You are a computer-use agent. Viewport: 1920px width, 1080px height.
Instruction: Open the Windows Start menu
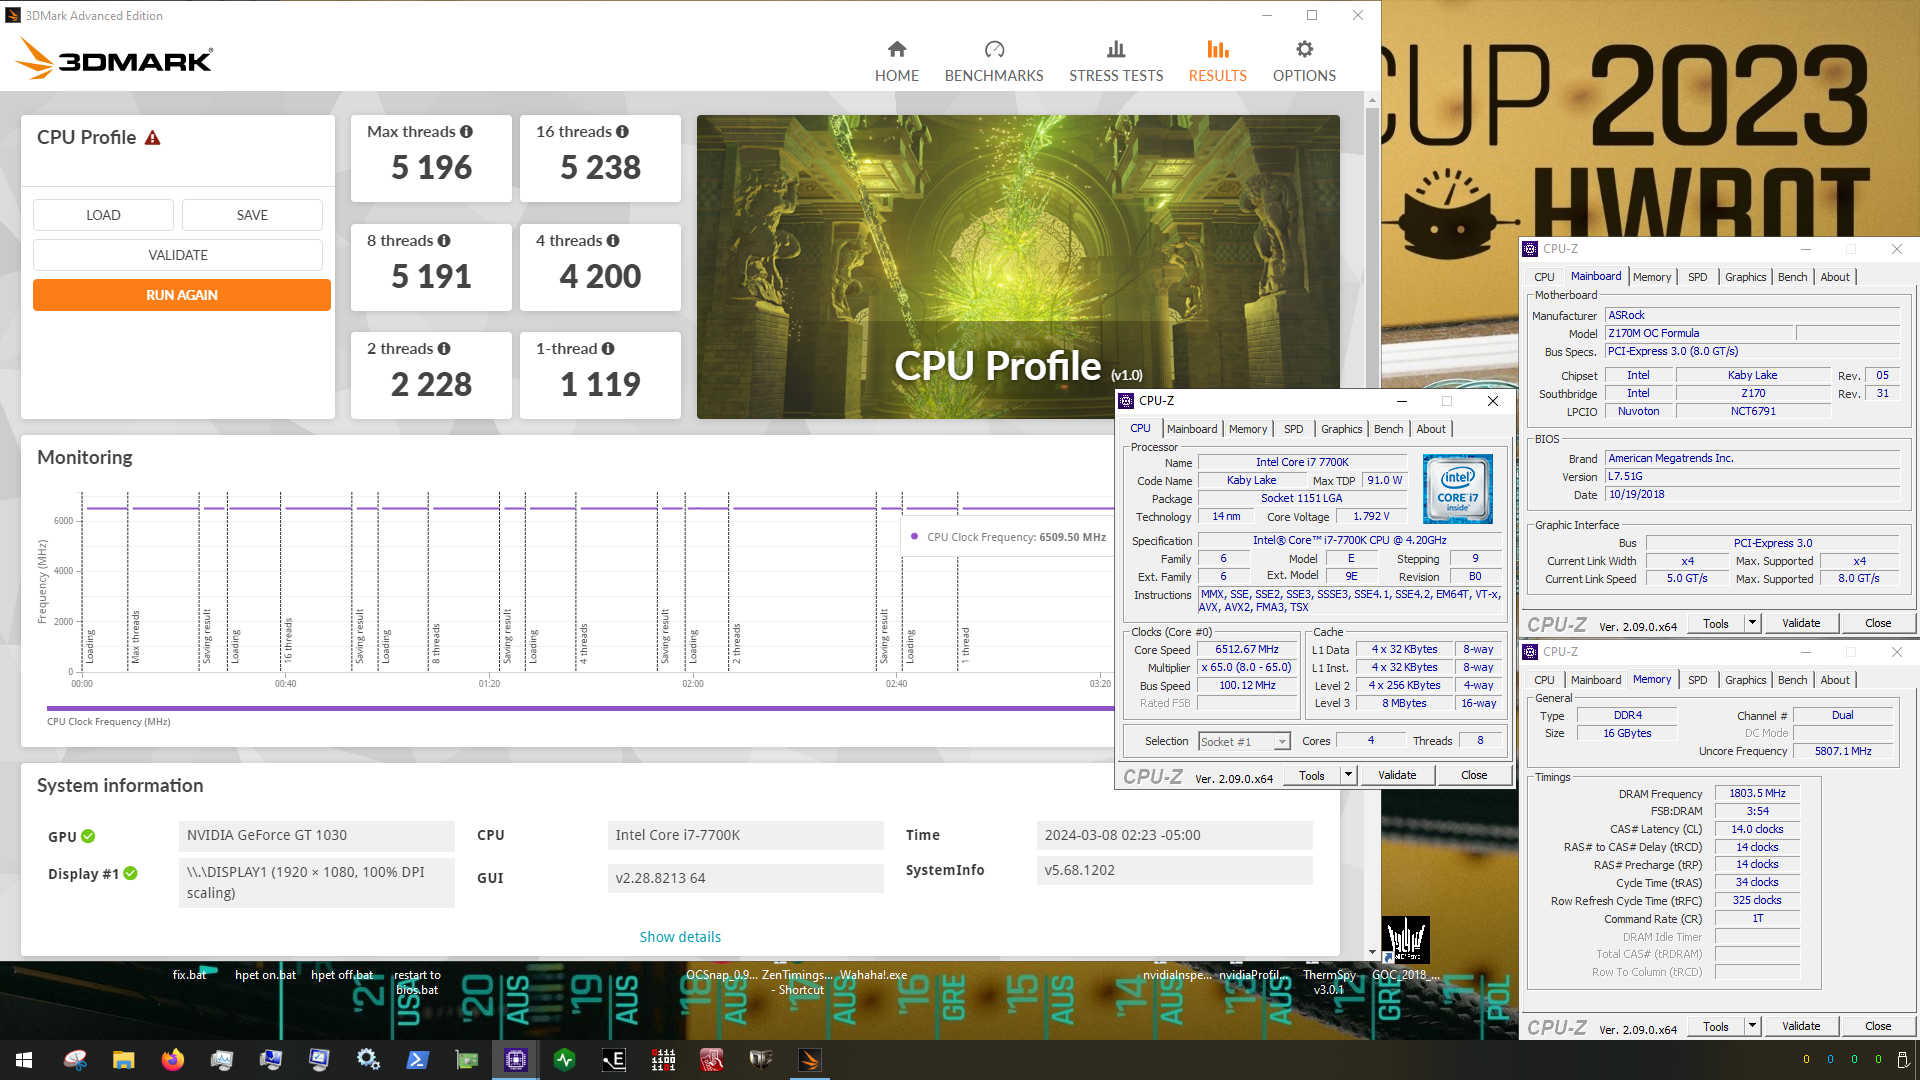(x=24, y=1059)
